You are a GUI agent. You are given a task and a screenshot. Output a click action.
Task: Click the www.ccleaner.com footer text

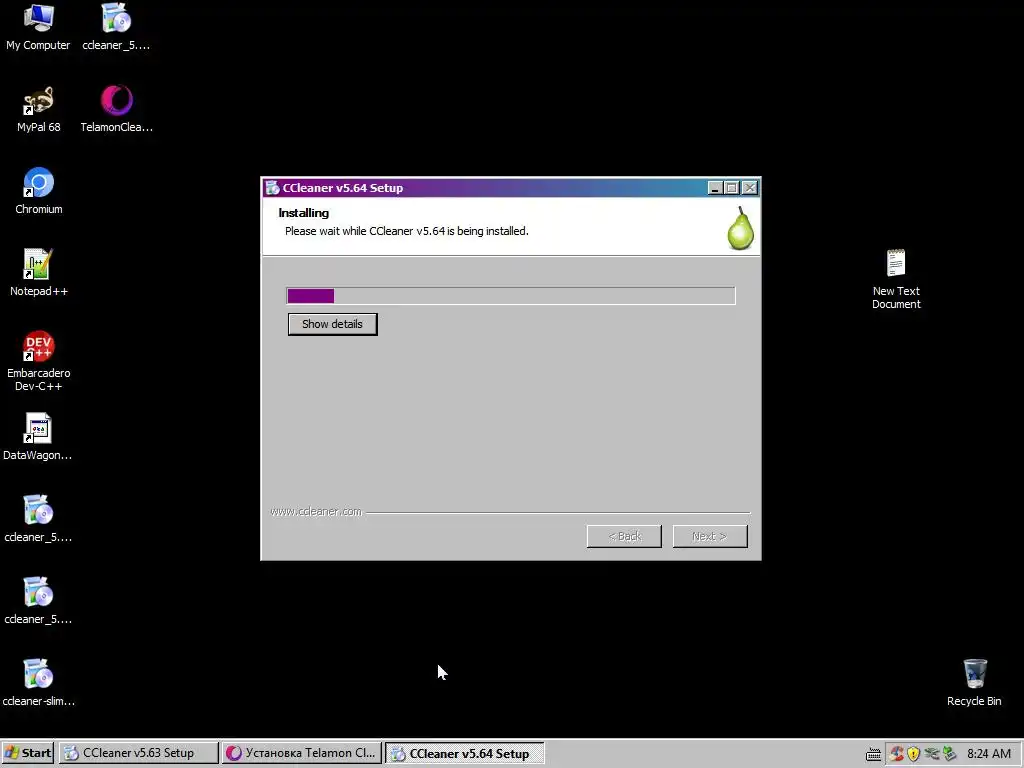316,511
